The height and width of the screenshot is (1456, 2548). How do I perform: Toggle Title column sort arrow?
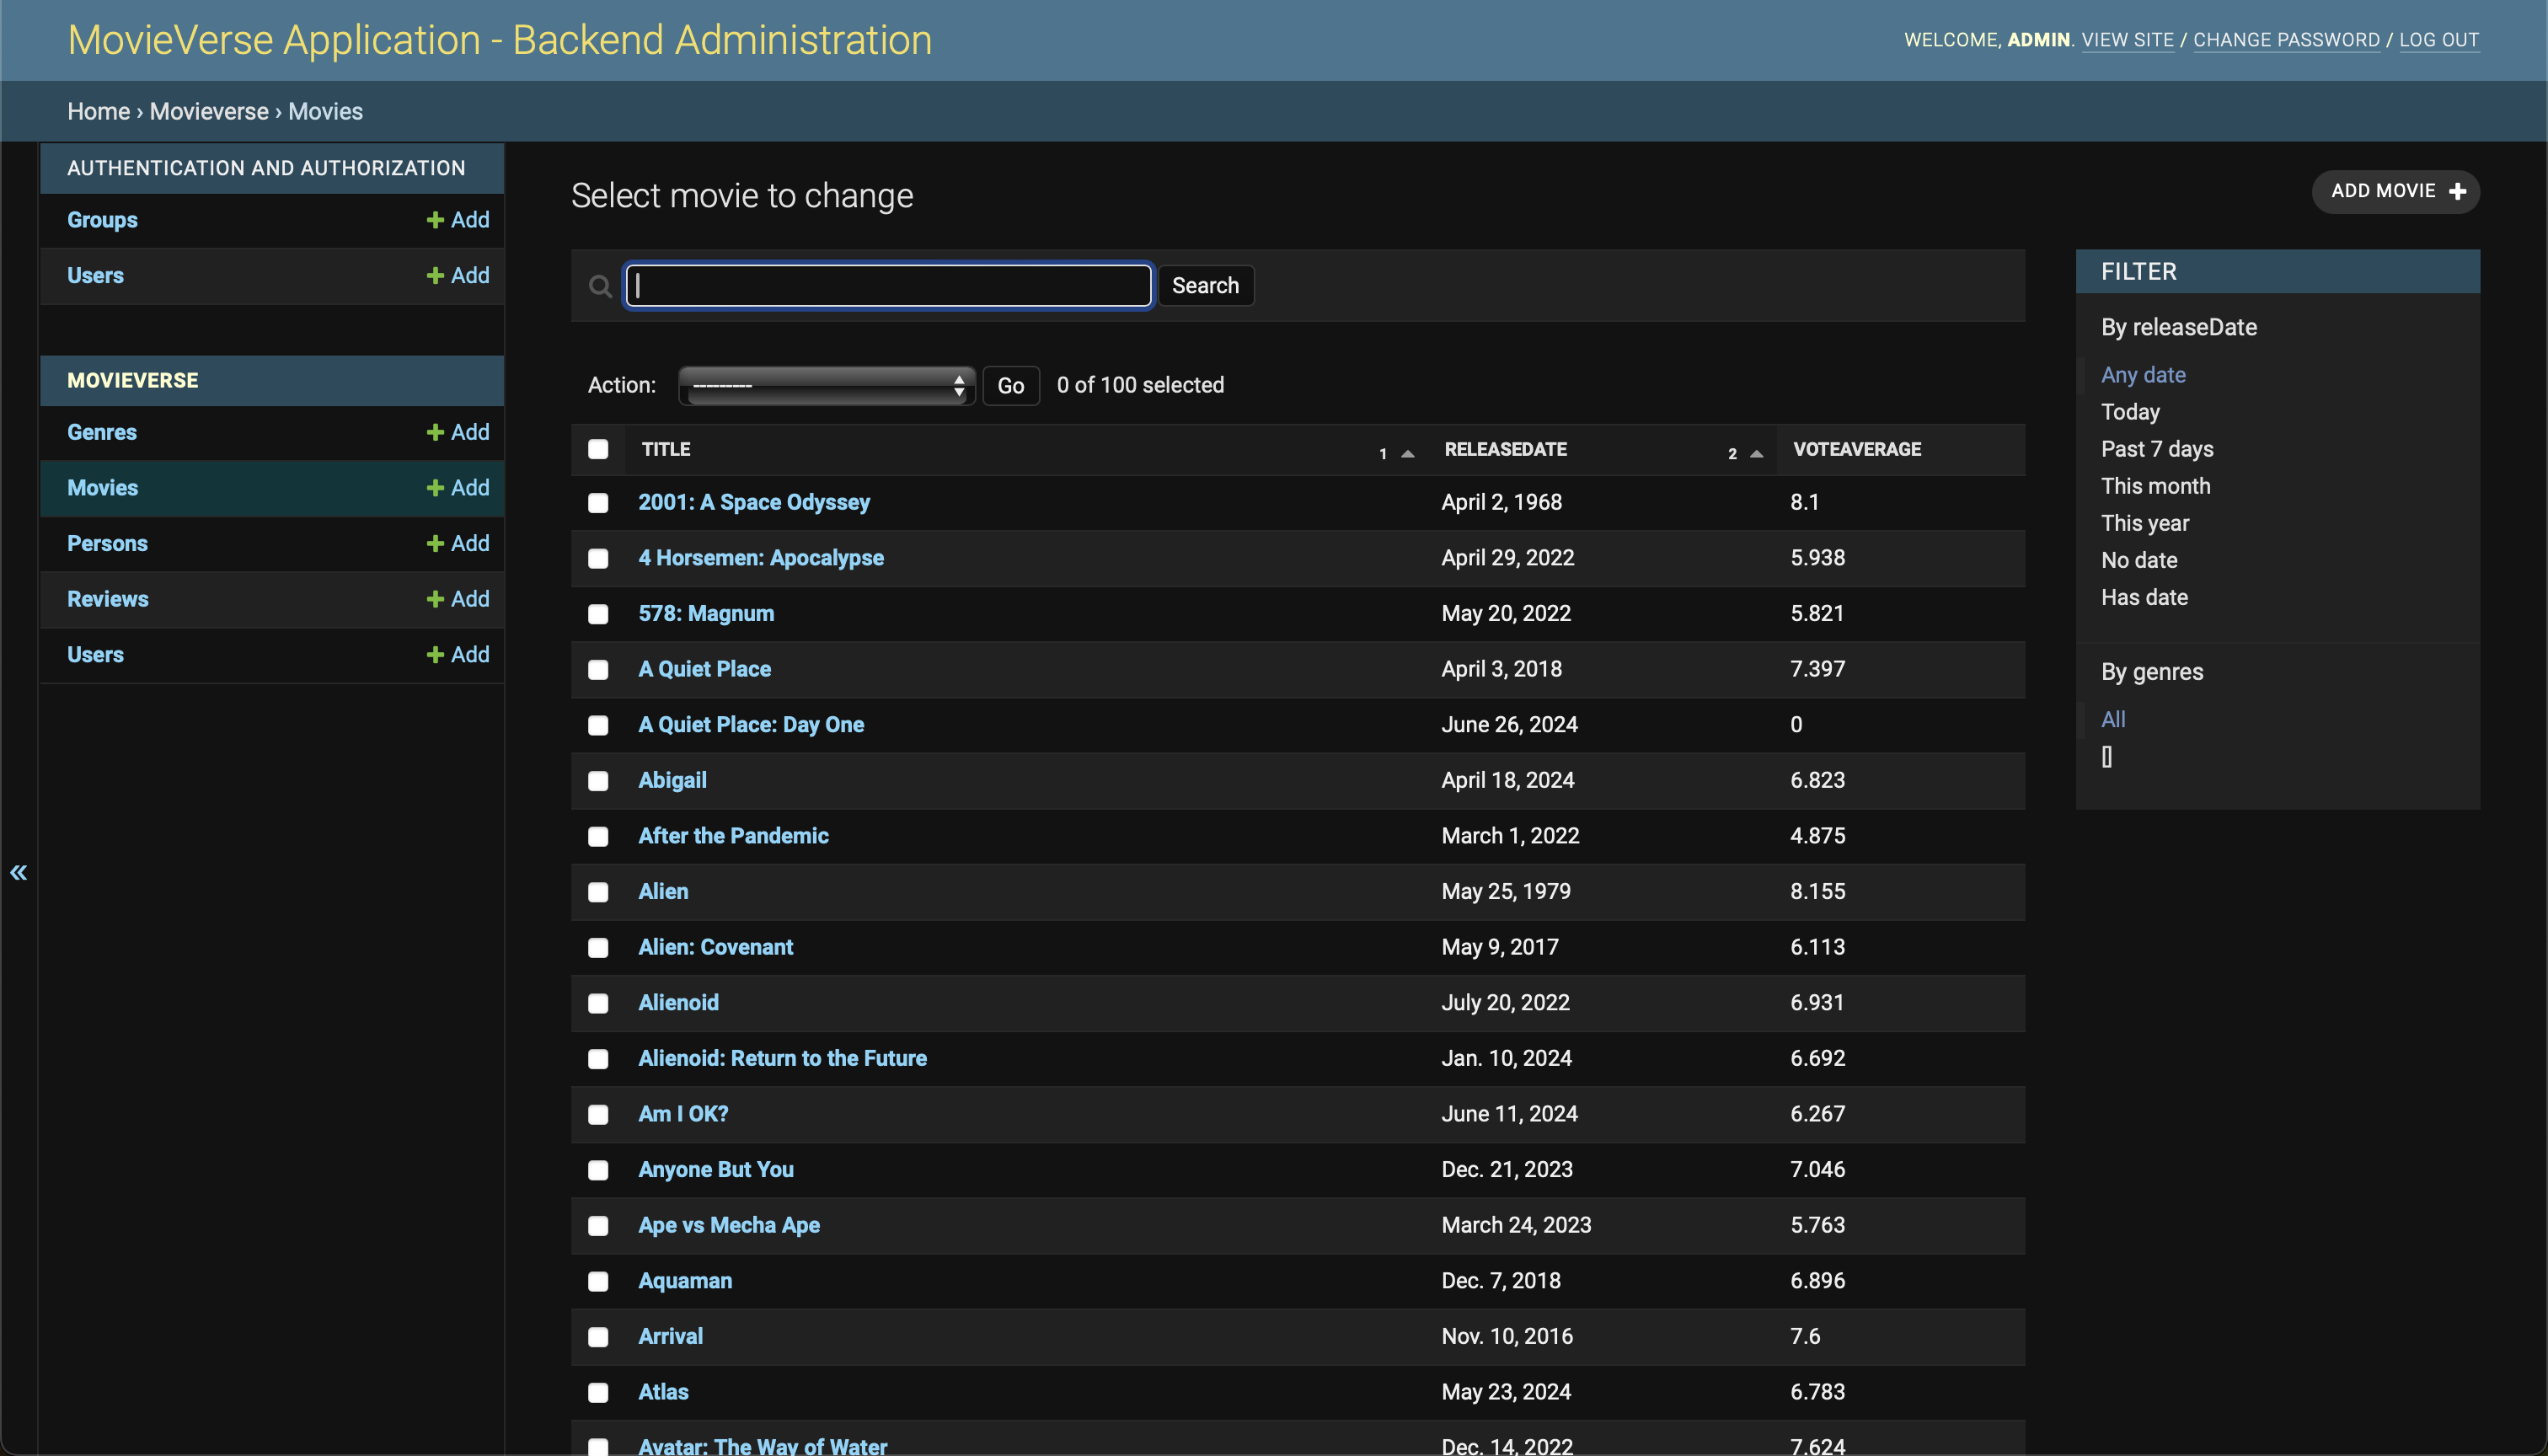tap(1407, 453)
